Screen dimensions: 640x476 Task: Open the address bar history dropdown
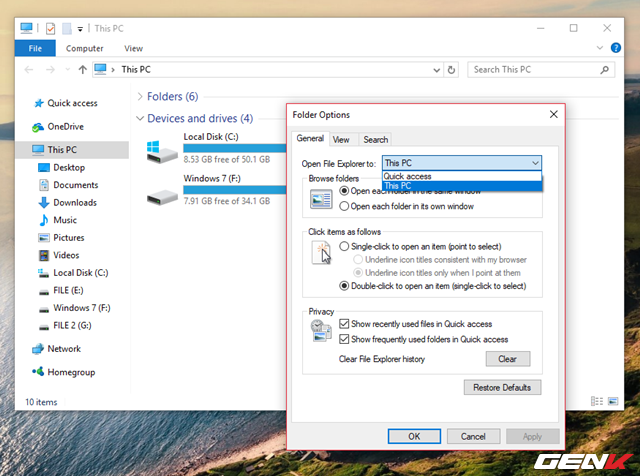[436, 70]
